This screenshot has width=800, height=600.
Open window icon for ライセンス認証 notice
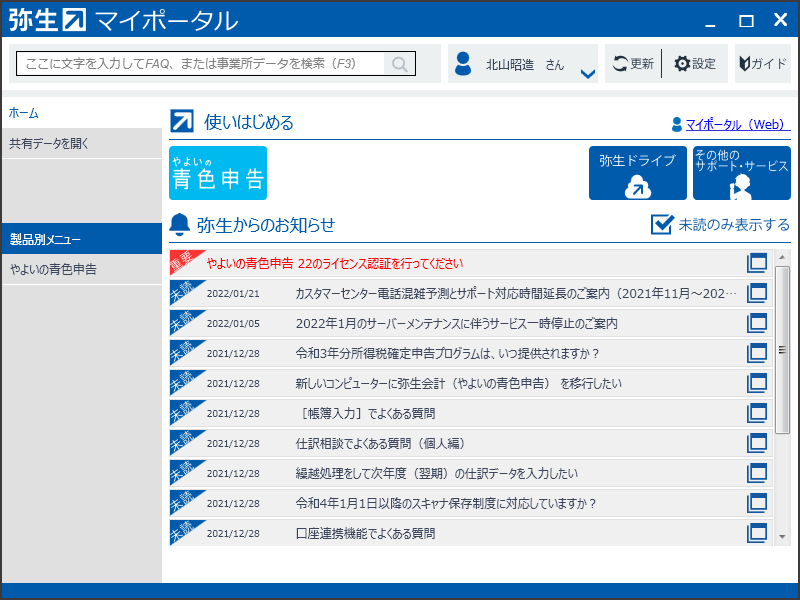tap(757, 263)
